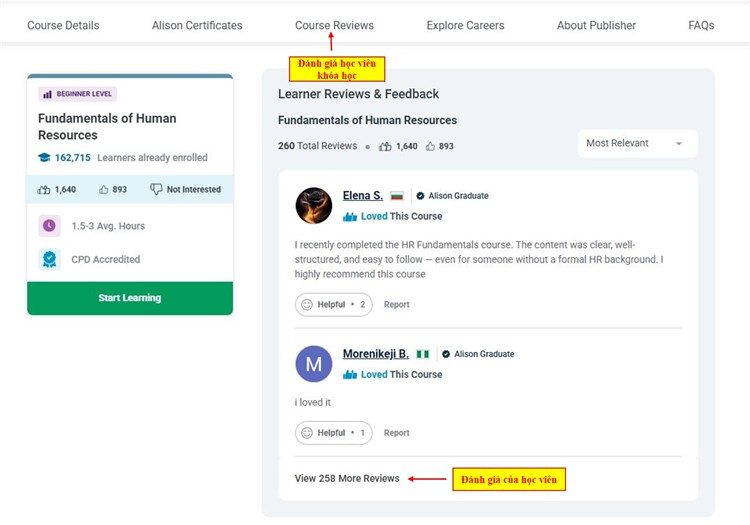Viewport: 750px width, 525px height.
Task: Switch to the Course Details tab
Action: pyautogui.click(x=63, y=25)
